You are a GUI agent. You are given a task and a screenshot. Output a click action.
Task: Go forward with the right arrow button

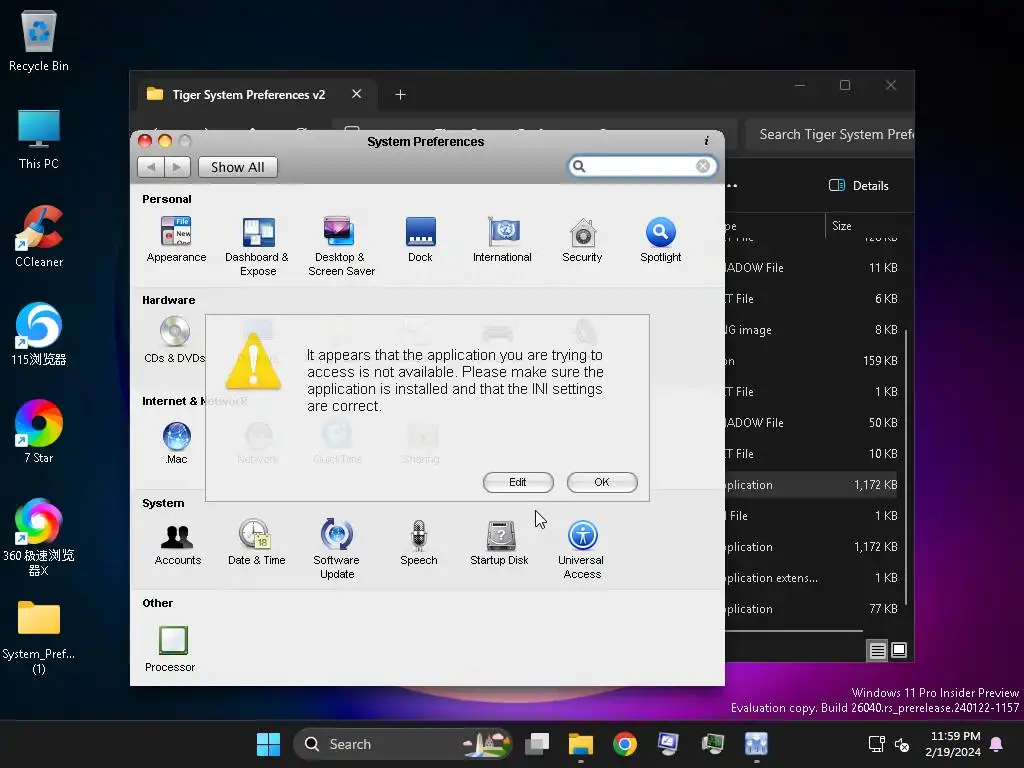tap(177, 167)
